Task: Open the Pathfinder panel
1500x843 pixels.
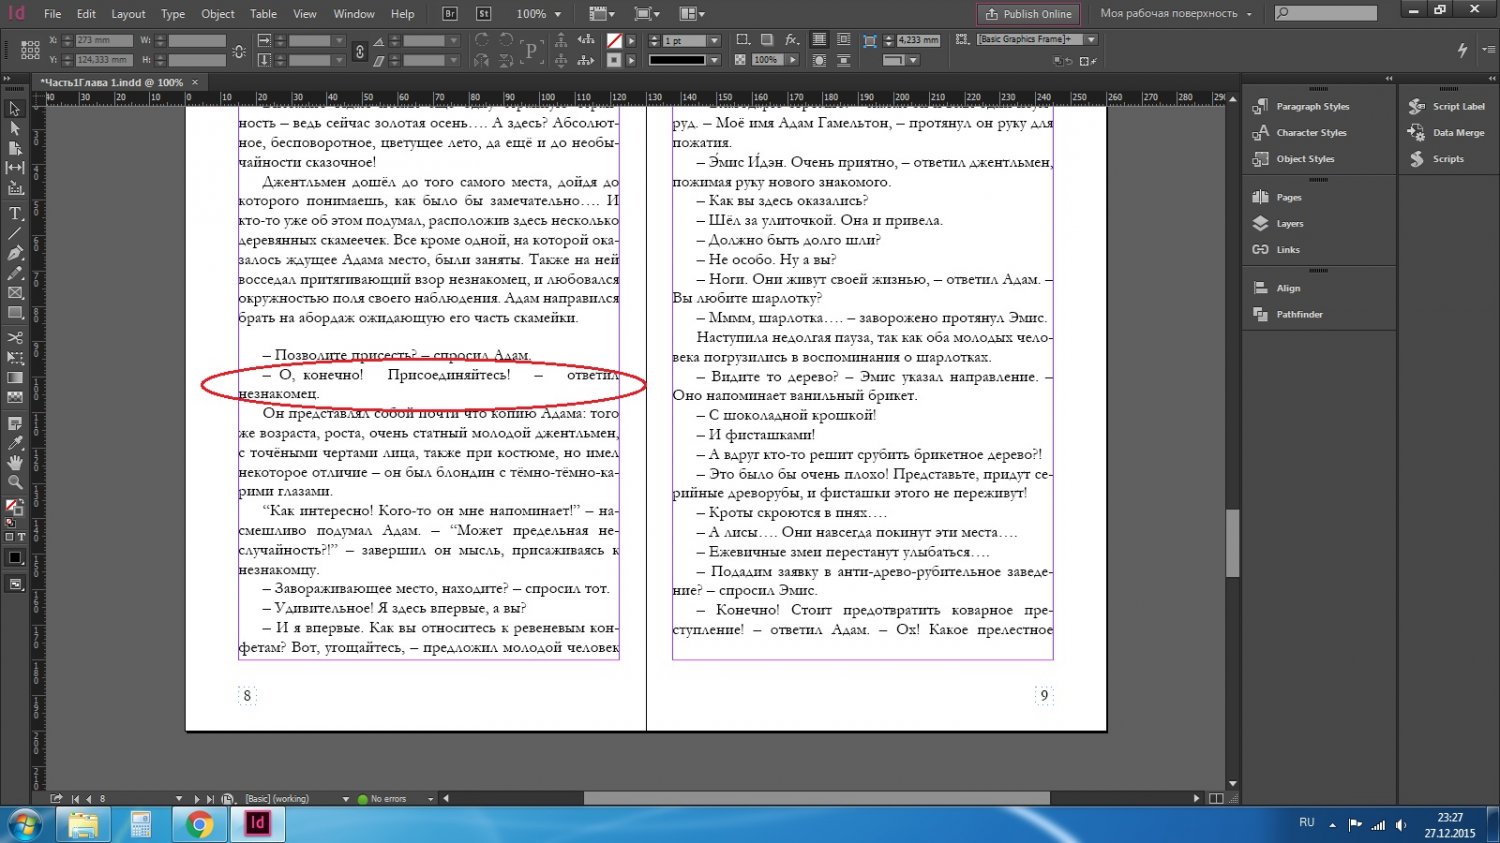Action: coord(1288,314)
